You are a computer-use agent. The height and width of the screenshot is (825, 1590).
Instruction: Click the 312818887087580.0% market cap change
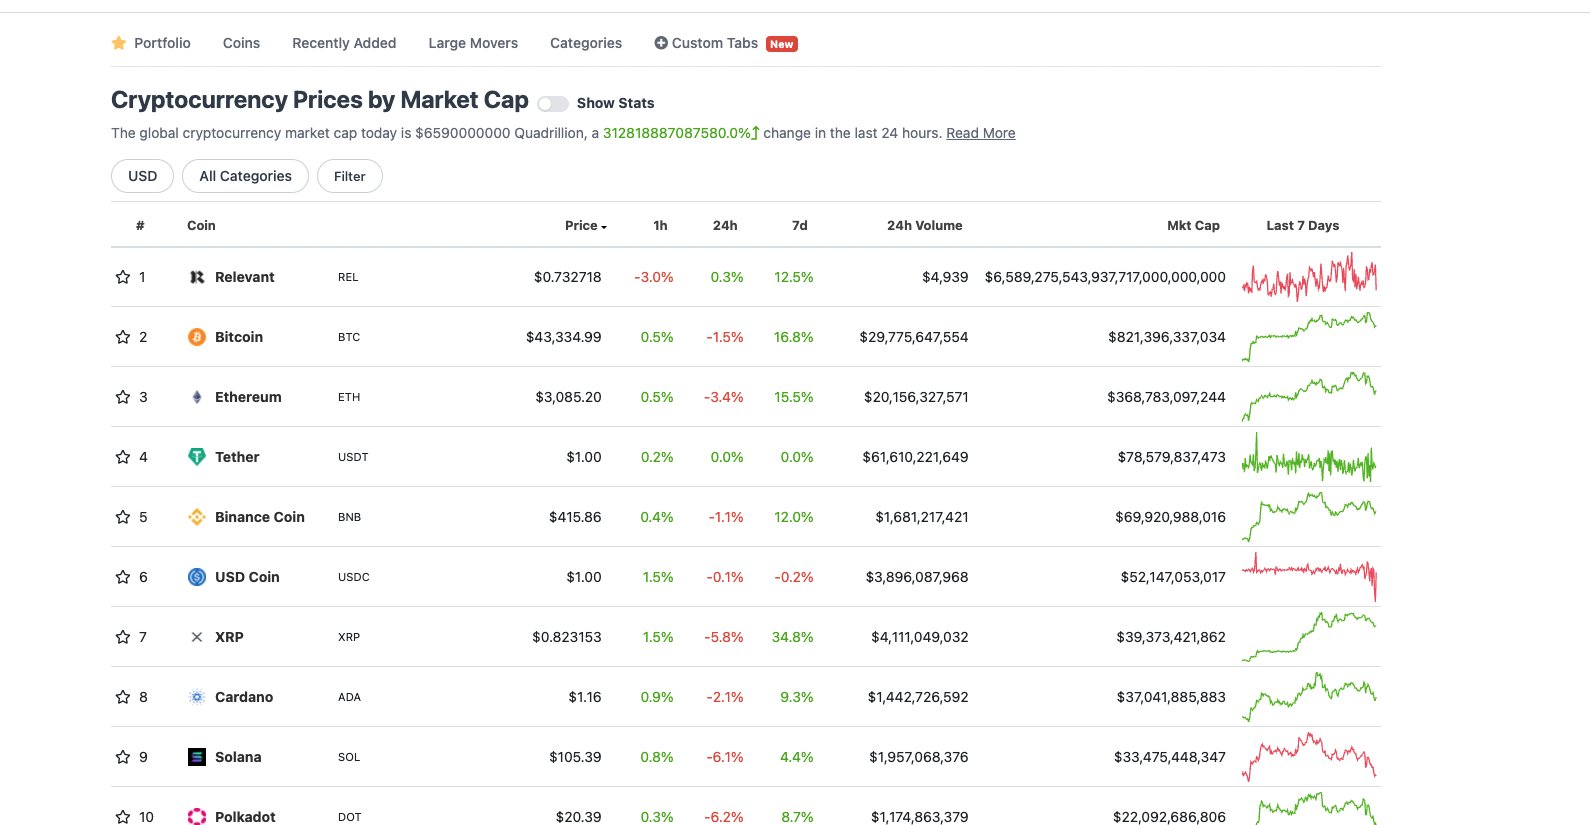tap(681, 133)
